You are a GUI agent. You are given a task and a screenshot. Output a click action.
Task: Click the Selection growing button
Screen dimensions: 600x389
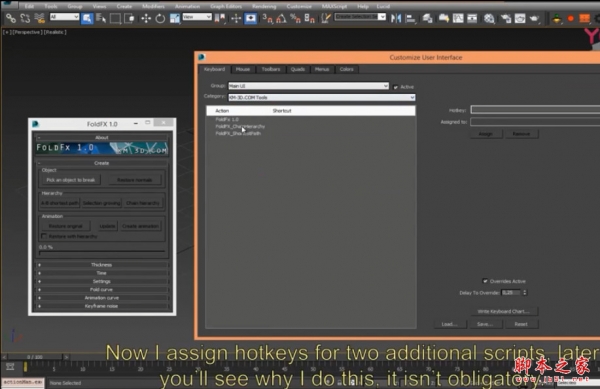(101, 203)
